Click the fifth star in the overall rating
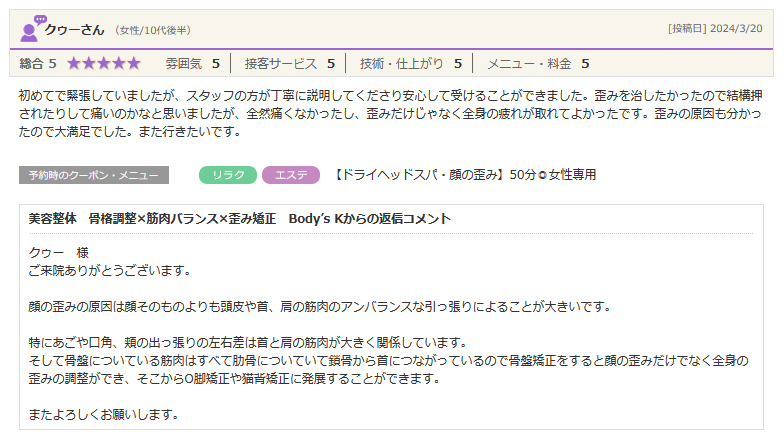This screenshot has width=784, height=435. (133, 63)
